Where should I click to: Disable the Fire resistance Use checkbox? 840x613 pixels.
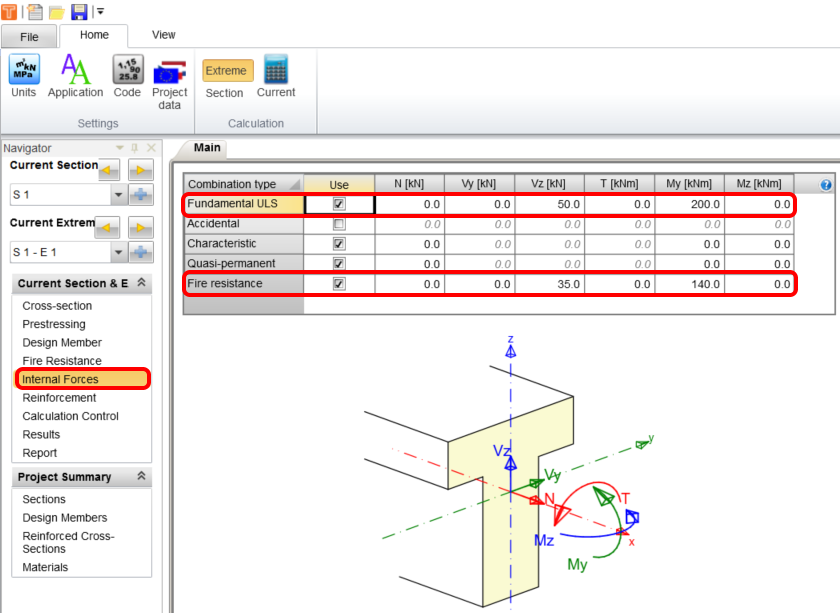(339, 284)
